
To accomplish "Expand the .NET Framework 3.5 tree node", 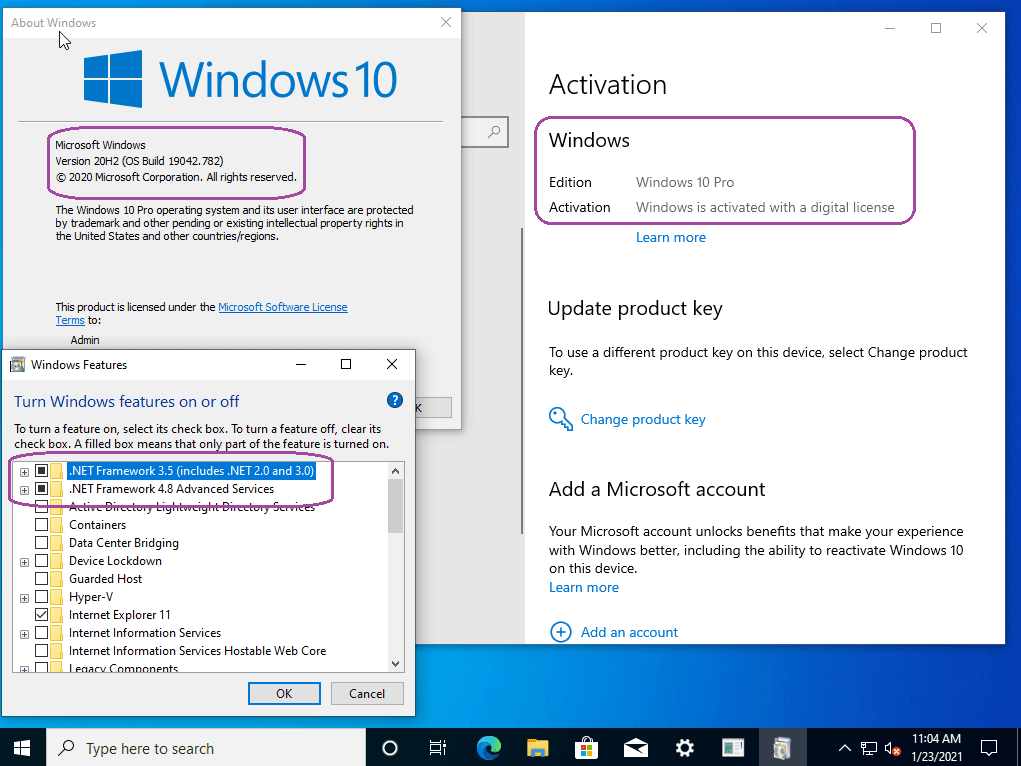I will [x=24, y=472].
